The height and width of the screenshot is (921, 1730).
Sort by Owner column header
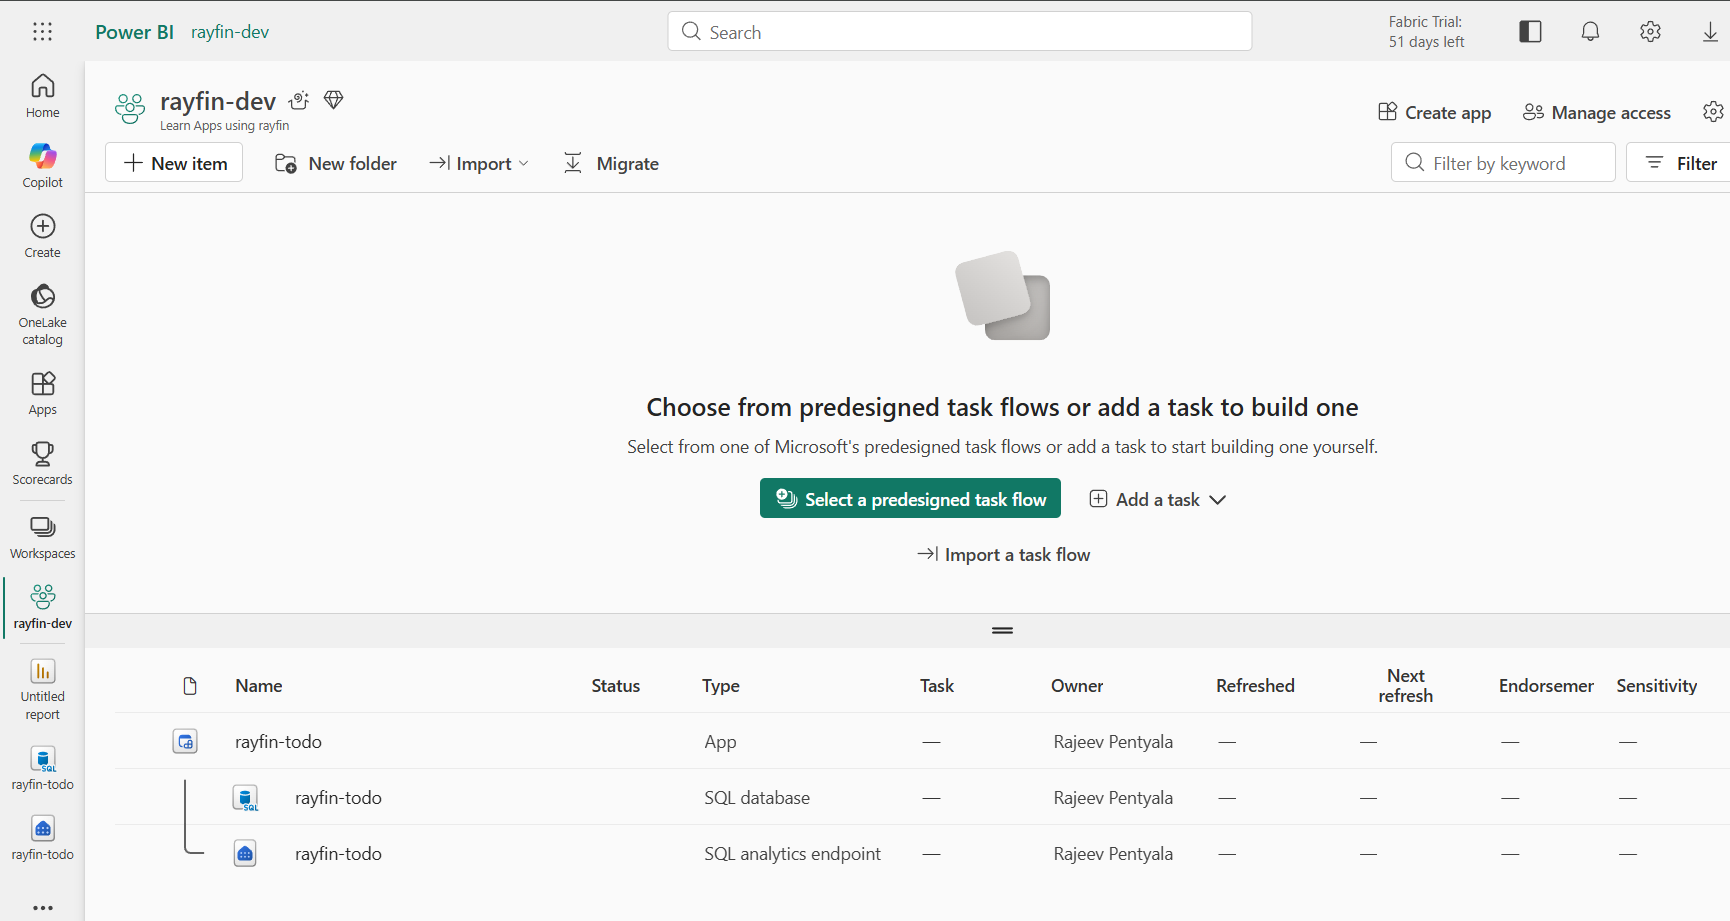(x=1077, y=686)
